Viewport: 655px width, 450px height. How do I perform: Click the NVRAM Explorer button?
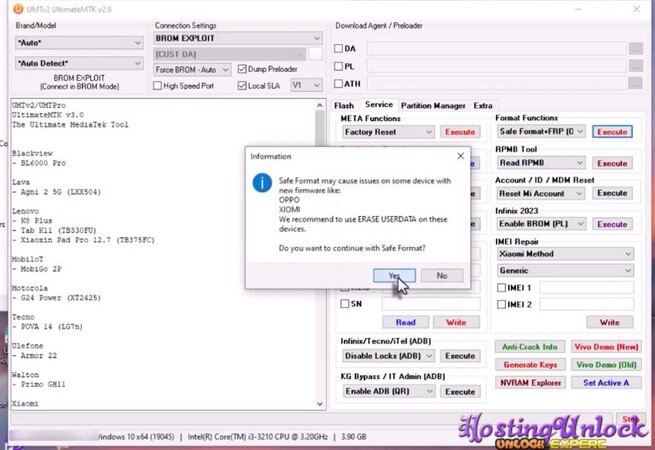[x=531, y=382]
